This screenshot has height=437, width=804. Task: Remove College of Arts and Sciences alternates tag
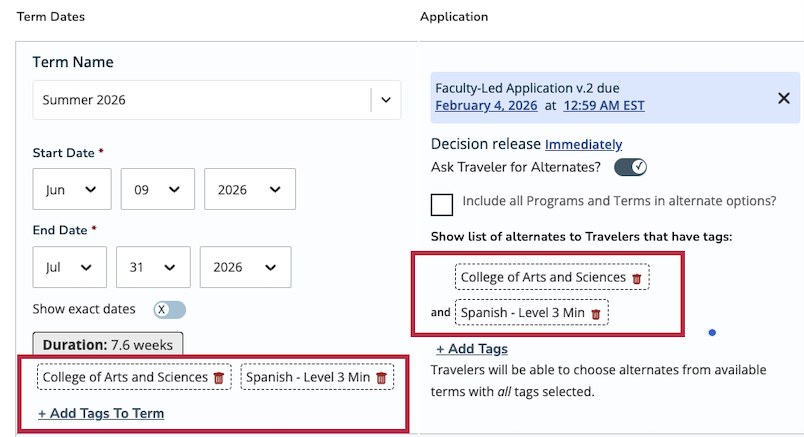[637, 278]
